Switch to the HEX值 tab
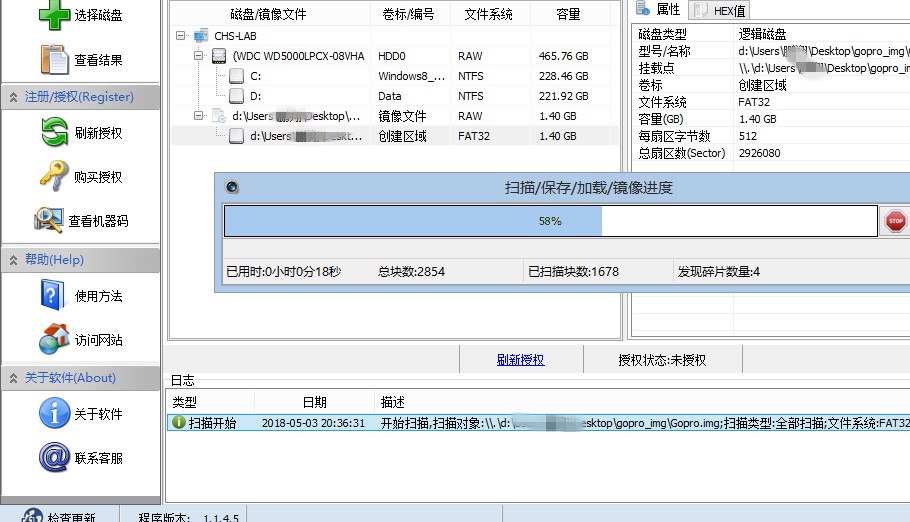This screenshot has height=522, width=910. 720,10
